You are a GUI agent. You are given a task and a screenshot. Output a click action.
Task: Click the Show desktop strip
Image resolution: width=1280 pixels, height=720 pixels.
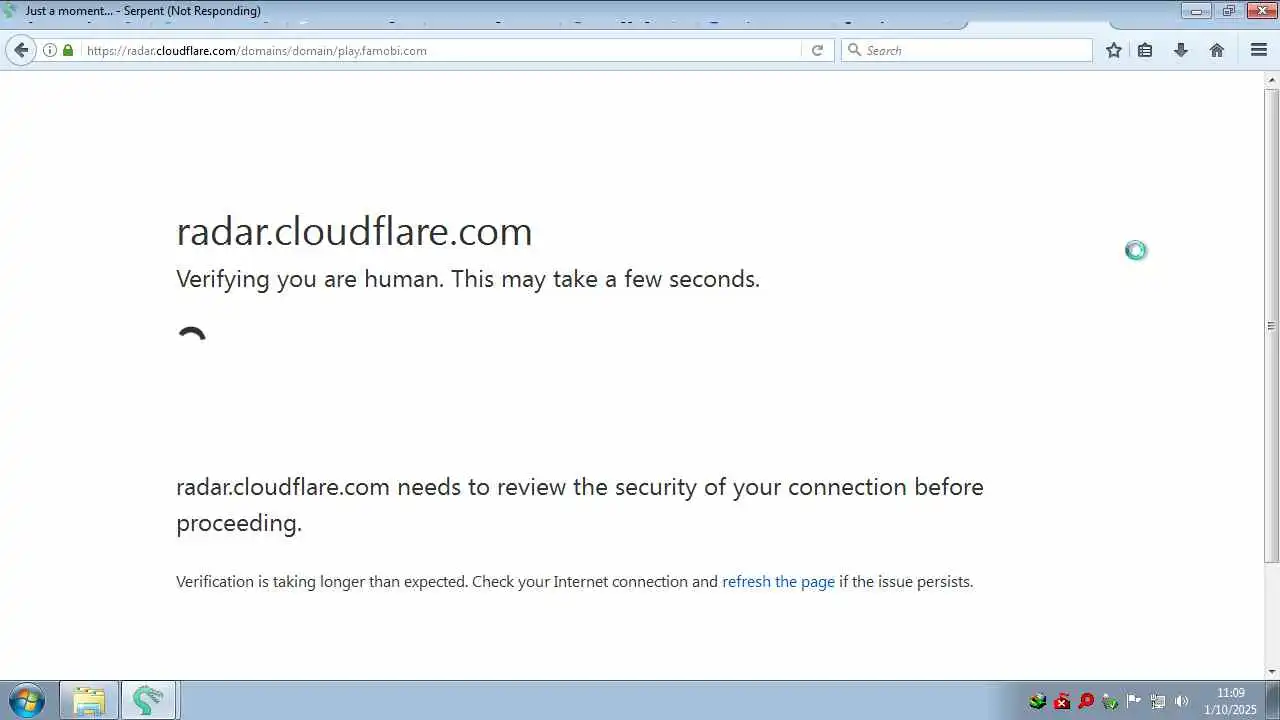coord(1273,700)
